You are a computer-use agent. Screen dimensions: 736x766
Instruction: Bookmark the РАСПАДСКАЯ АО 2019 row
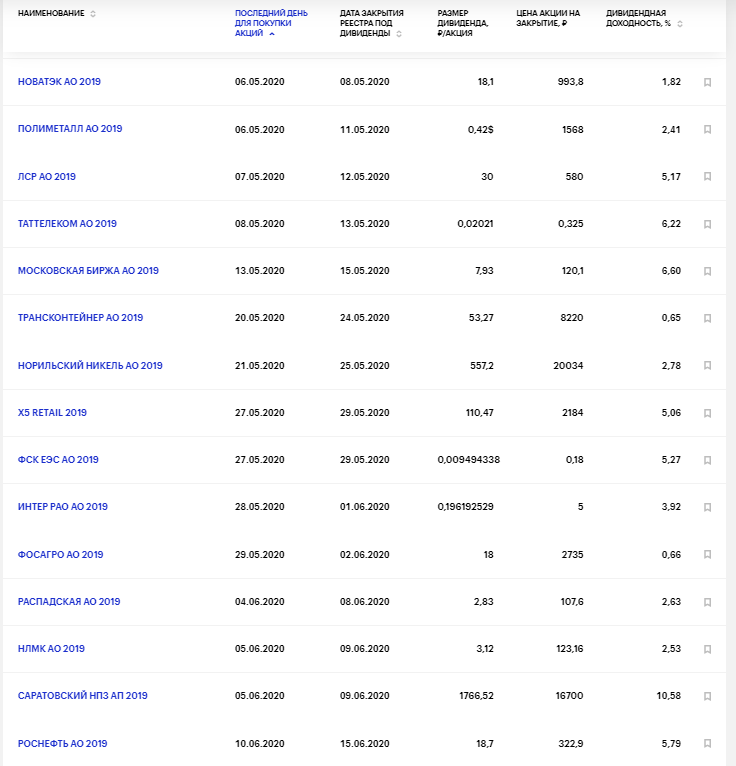point(707,602)
